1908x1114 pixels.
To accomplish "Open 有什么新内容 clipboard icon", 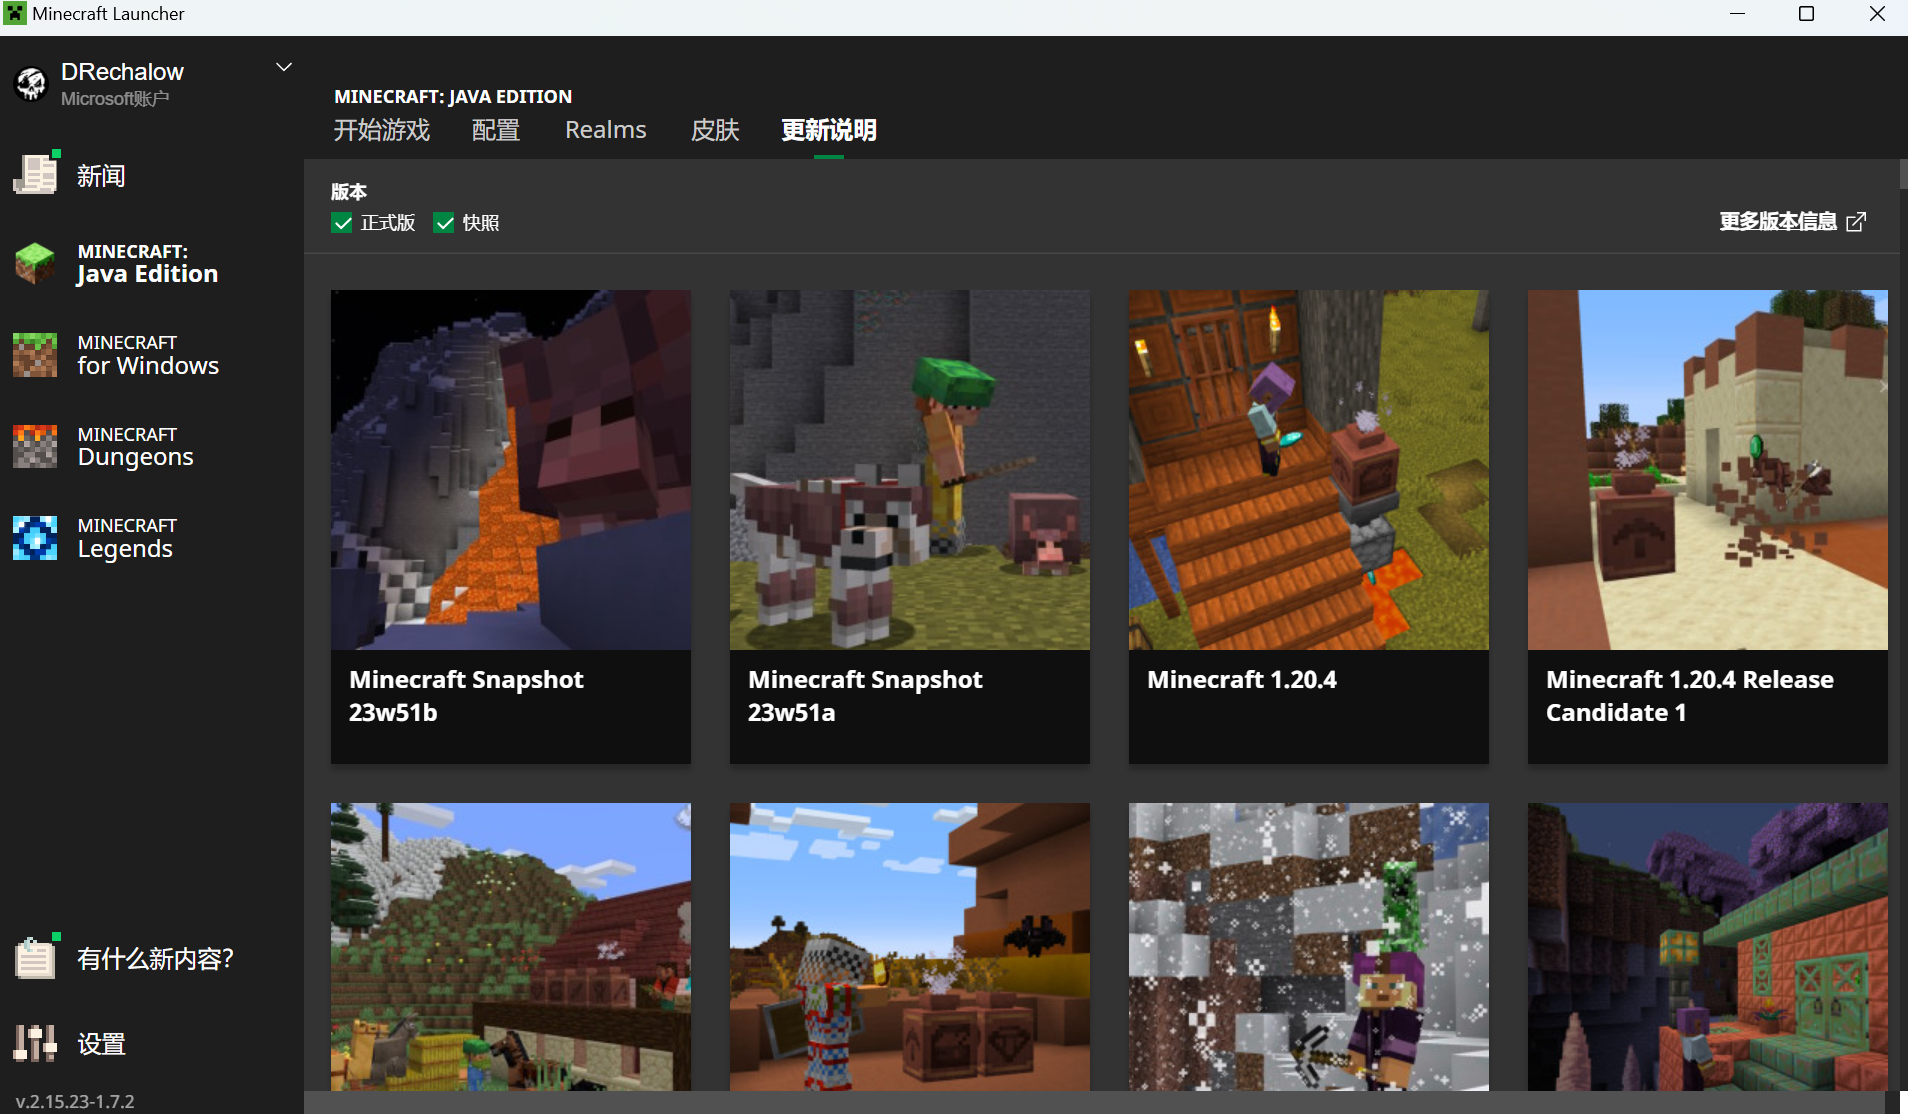I will pyautogui.click(x=36, y=958).
